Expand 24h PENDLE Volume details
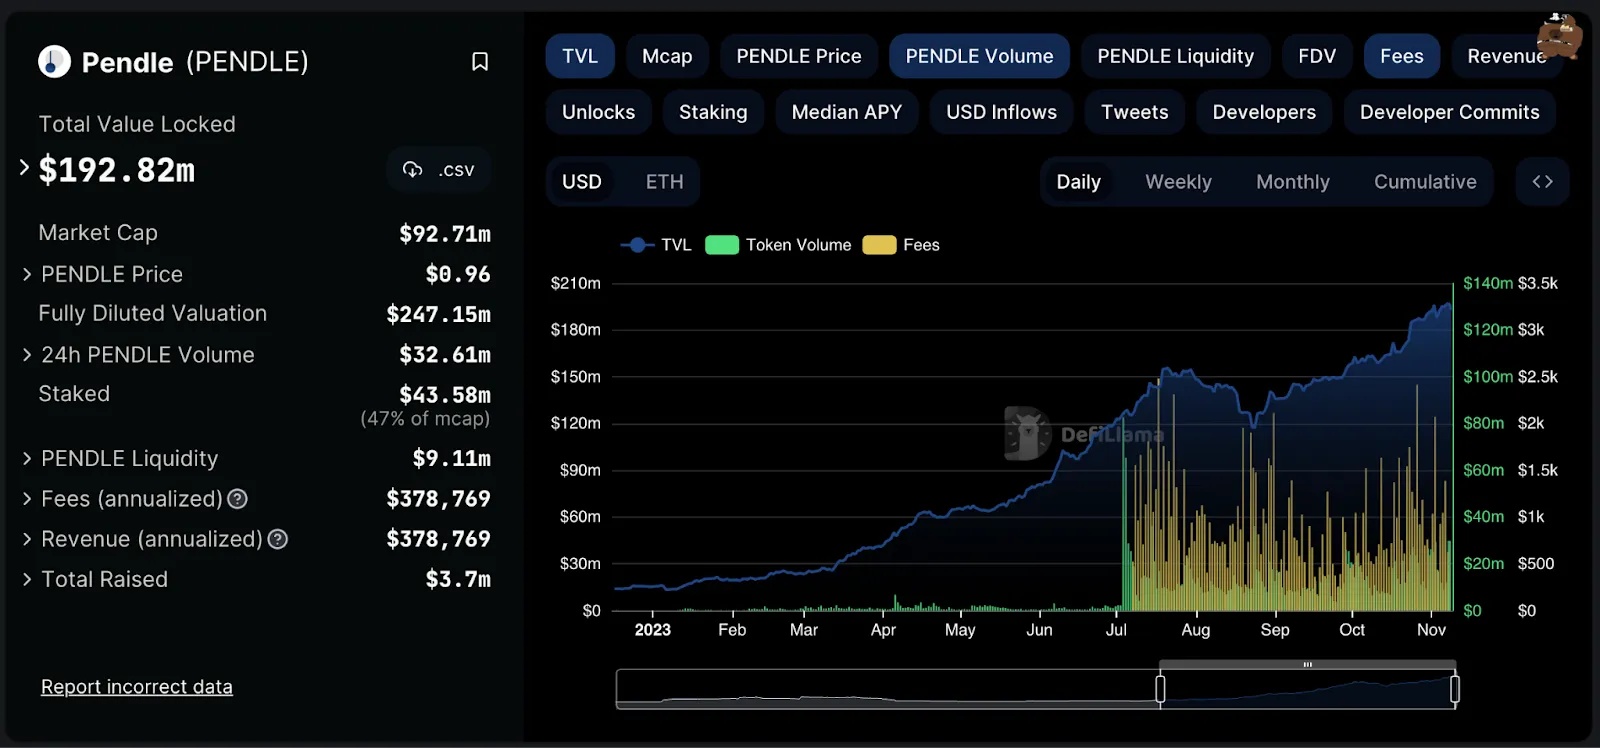The width and height of the screenshot is (1600, 748). click(x=27, y=355)
